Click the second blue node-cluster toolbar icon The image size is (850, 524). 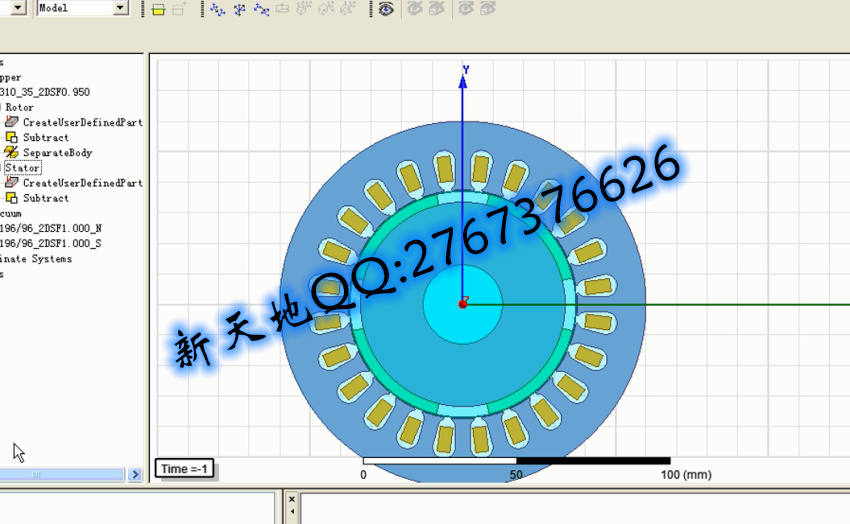tap(239, 9)
